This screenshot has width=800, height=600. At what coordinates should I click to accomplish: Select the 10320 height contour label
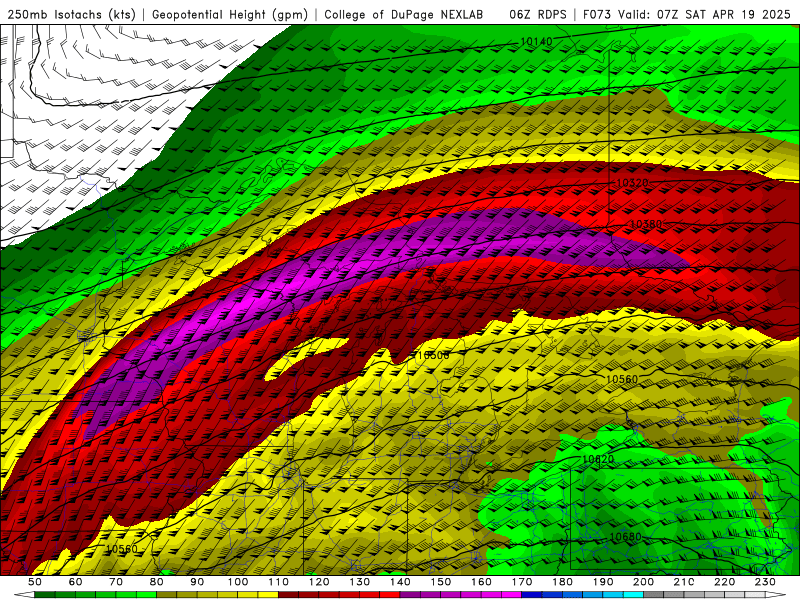coord(632,183)
